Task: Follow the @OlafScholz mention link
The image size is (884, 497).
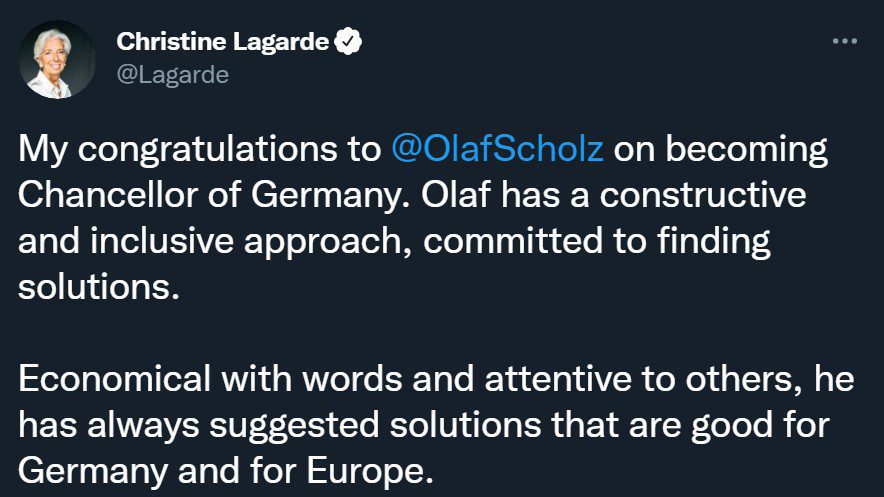Action: [x=497, y=149]
